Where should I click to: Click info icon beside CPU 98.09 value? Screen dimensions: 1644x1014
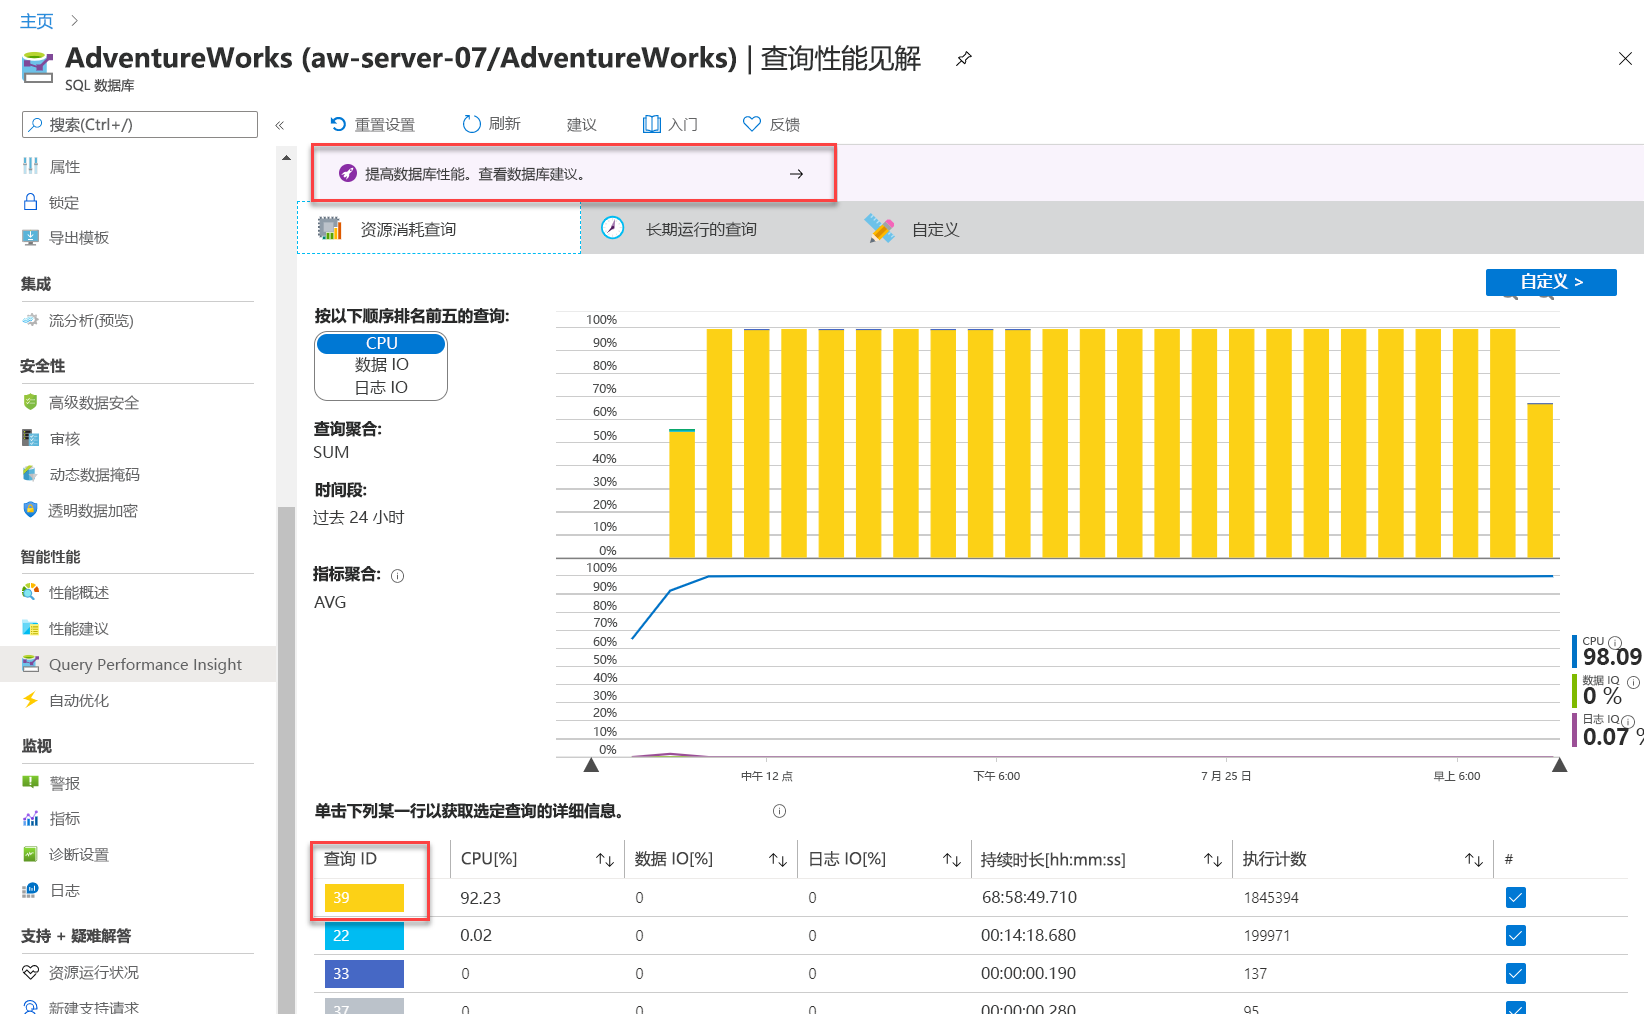[1614, 643]
